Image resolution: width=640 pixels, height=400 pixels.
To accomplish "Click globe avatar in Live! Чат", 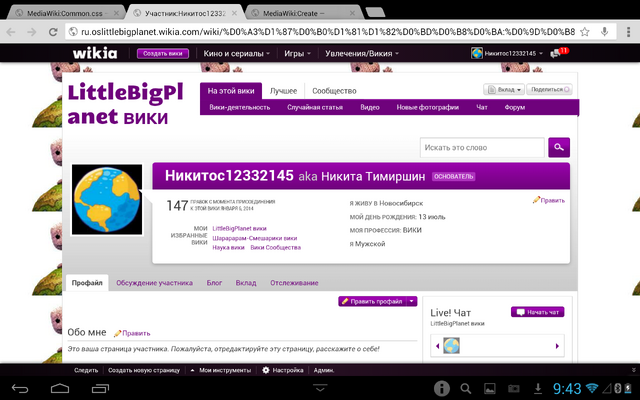I will point(451,346).
